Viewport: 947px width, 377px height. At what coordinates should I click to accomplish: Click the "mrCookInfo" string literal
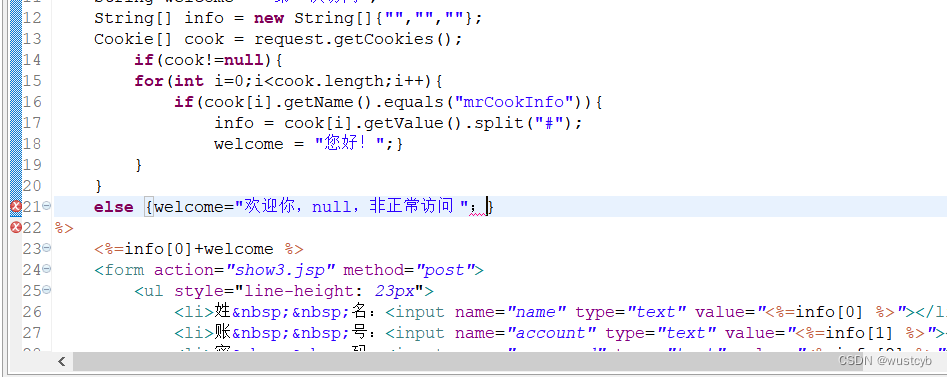tap(514, 102)
